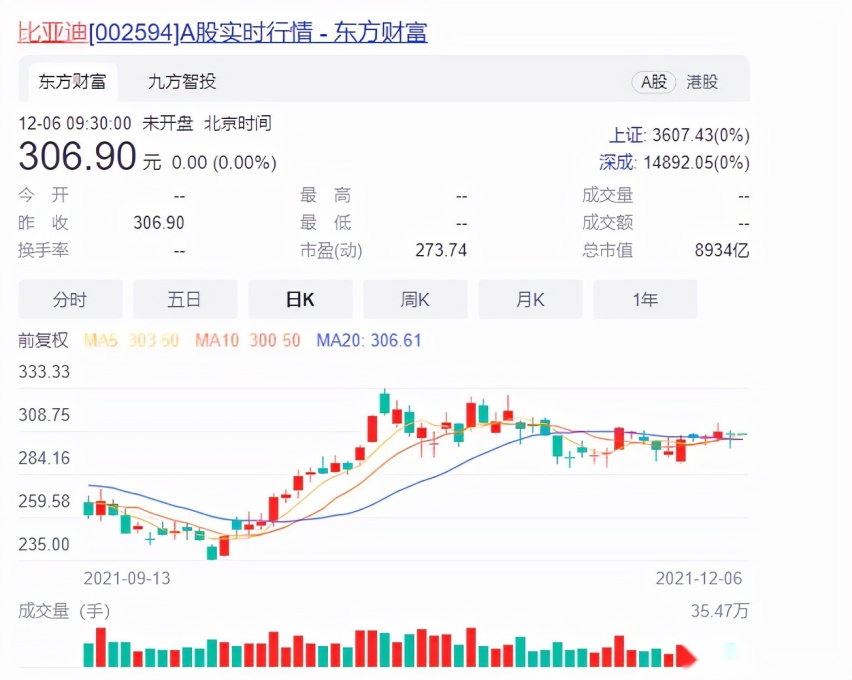Show the 分时 intraday chart
The height and width of the screenshot is (680, 852).
(70, 299)
